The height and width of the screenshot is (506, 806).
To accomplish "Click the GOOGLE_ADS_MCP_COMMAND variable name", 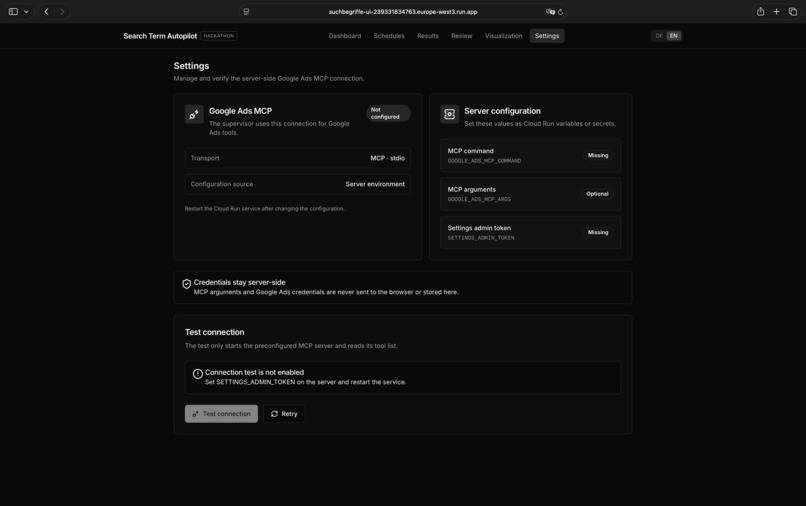I will 484,161.
